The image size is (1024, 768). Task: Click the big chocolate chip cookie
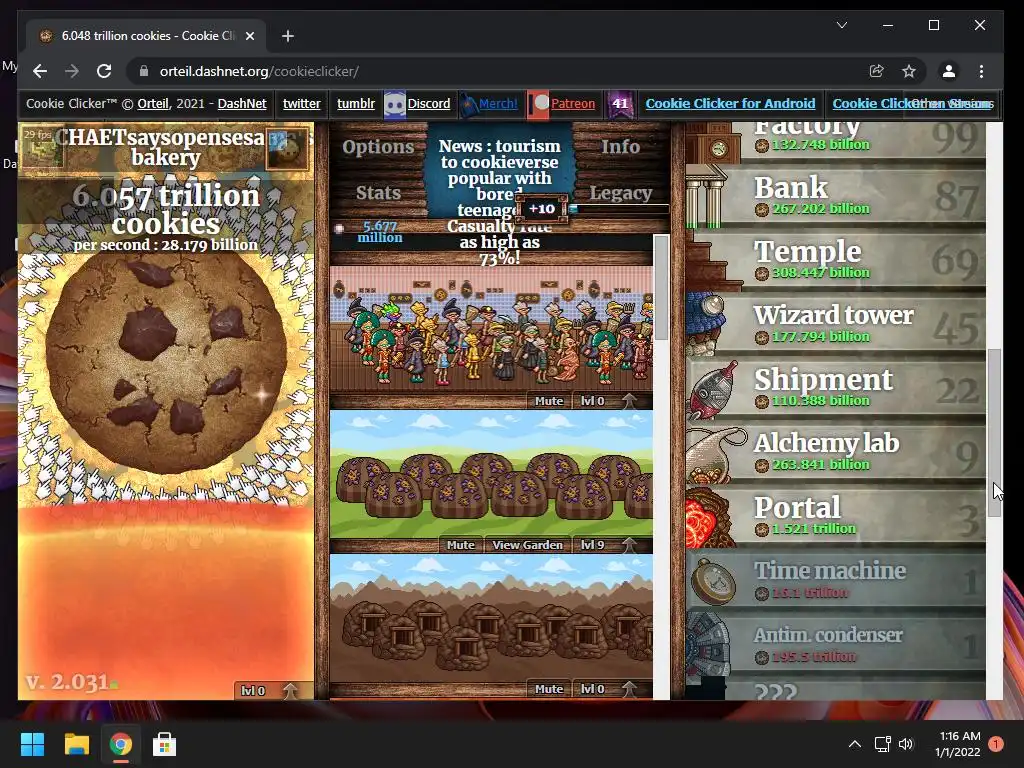pos(166,360)
